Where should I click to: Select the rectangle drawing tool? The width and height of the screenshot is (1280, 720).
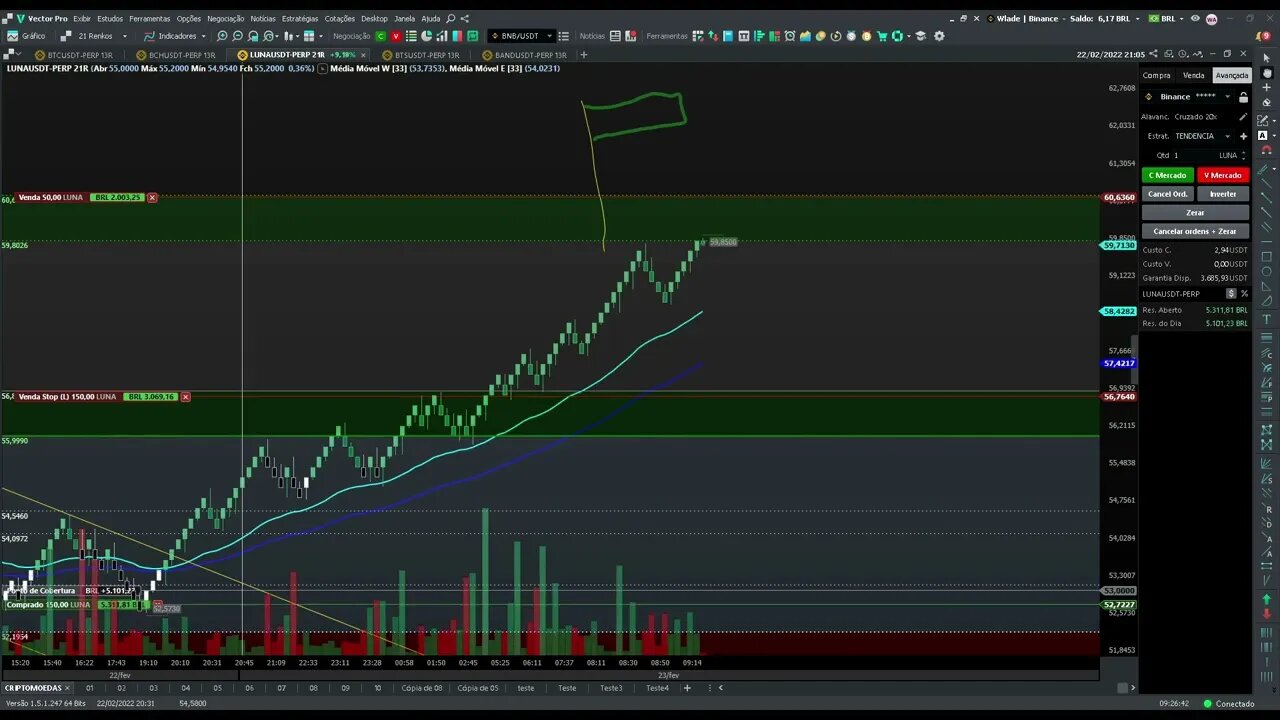point(1266,256)
